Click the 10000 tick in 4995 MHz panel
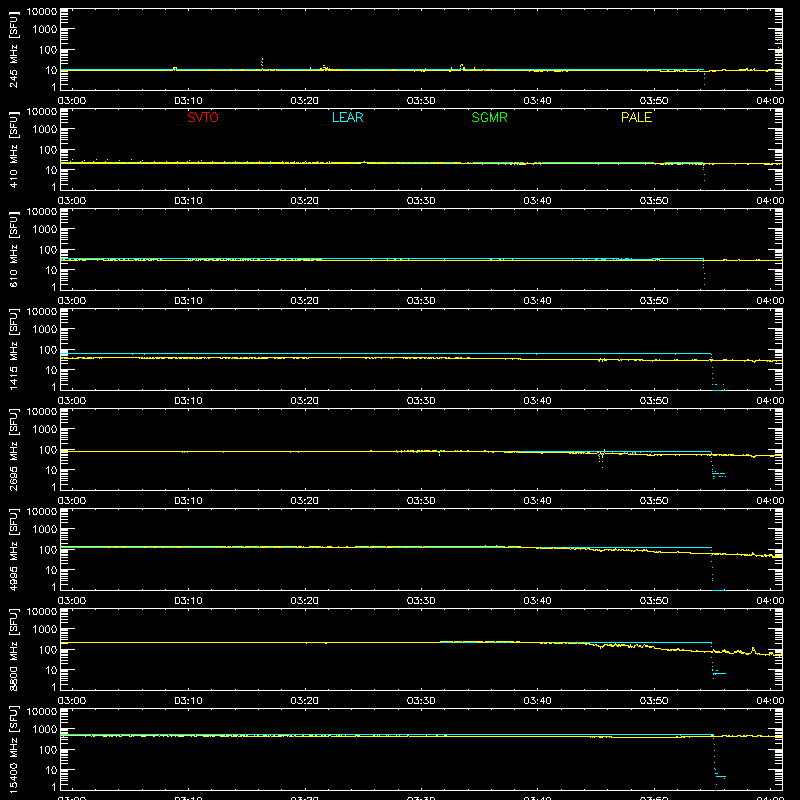The image size is (800, 800). point(42,512)
